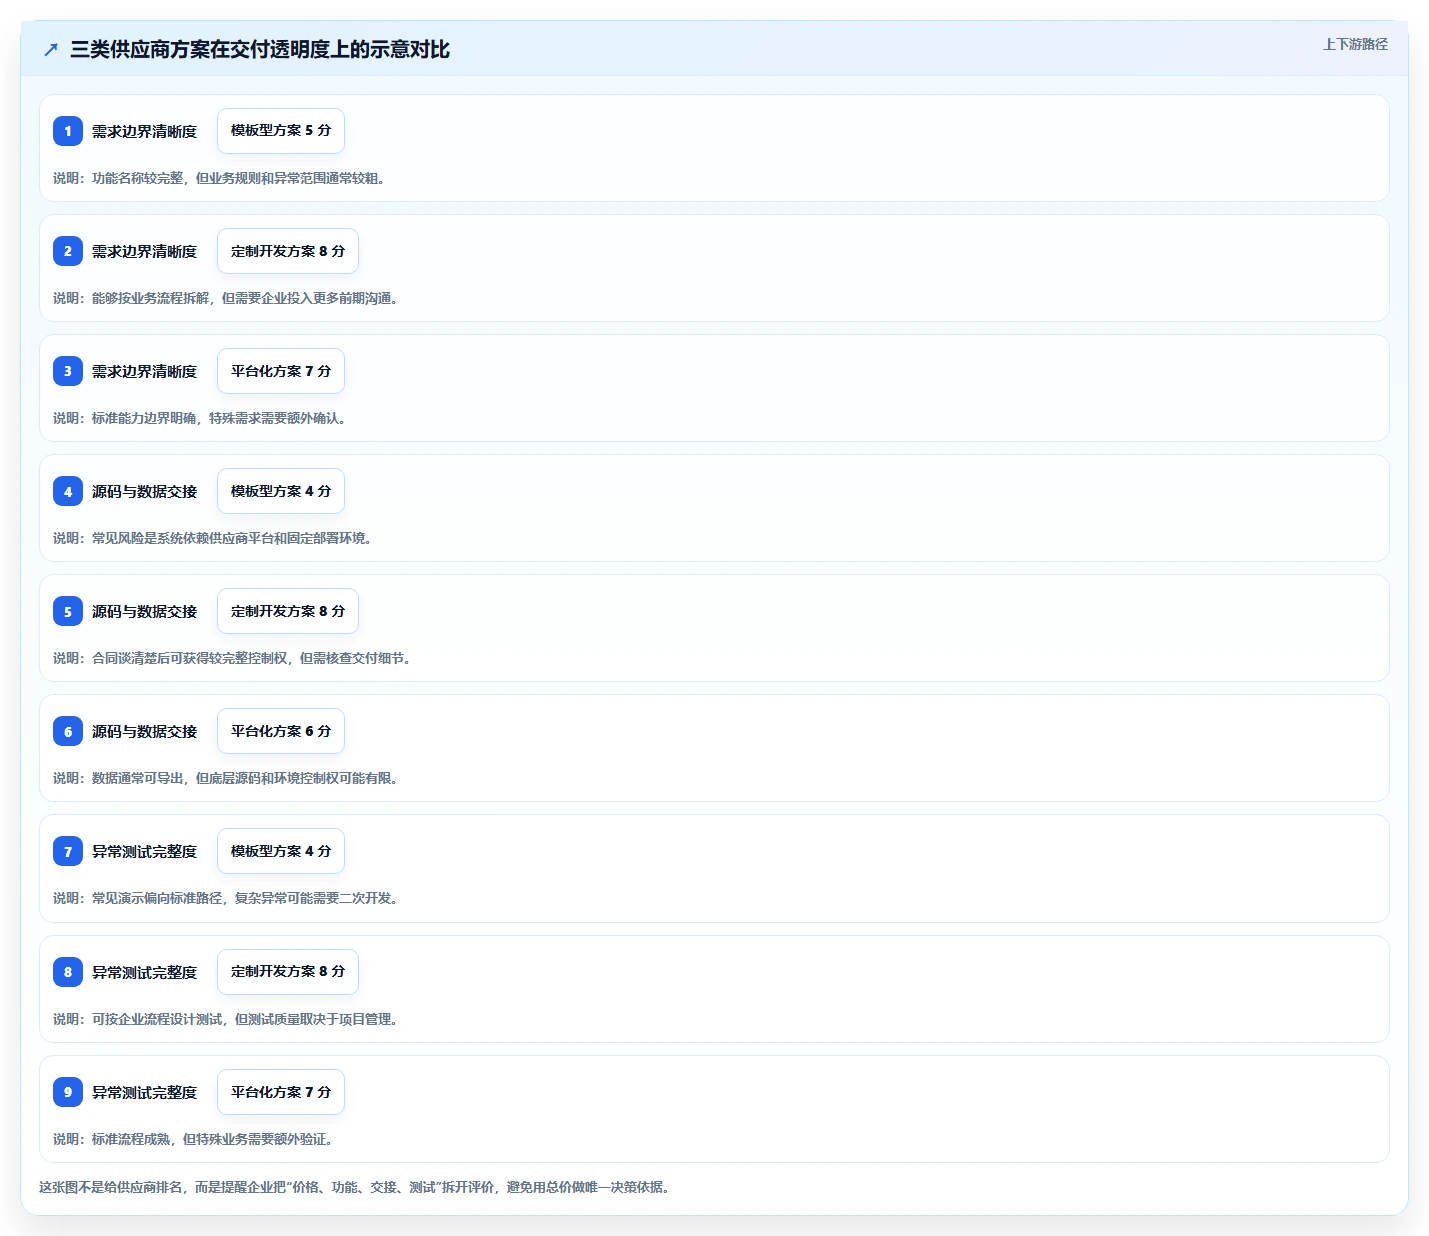Click the 模板型方案 5 分 chip
Screen dimensions: 1429x1236
pyautogui.click(x=281, y=131)
